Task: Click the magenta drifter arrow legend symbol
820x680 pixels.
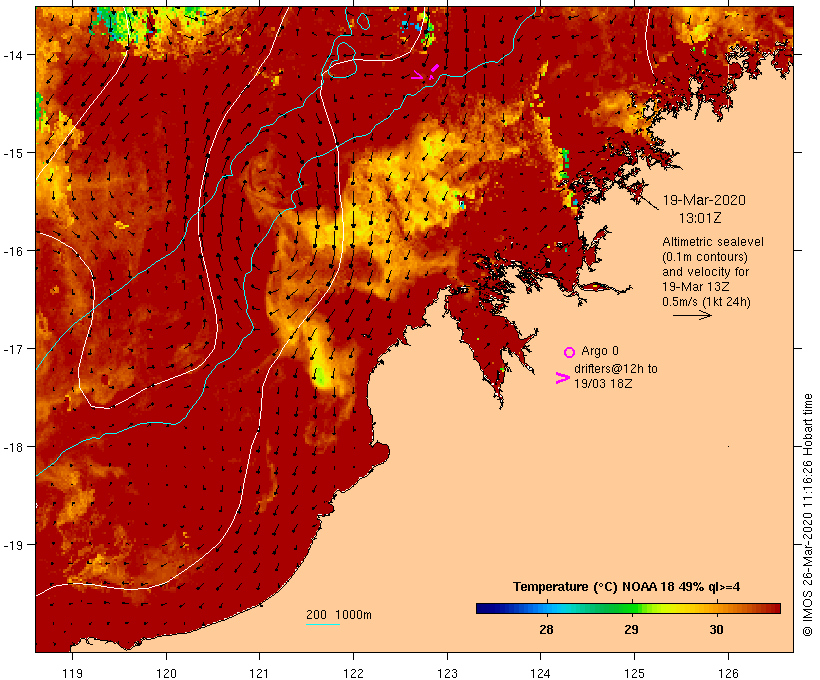Action: click(563, 378)
